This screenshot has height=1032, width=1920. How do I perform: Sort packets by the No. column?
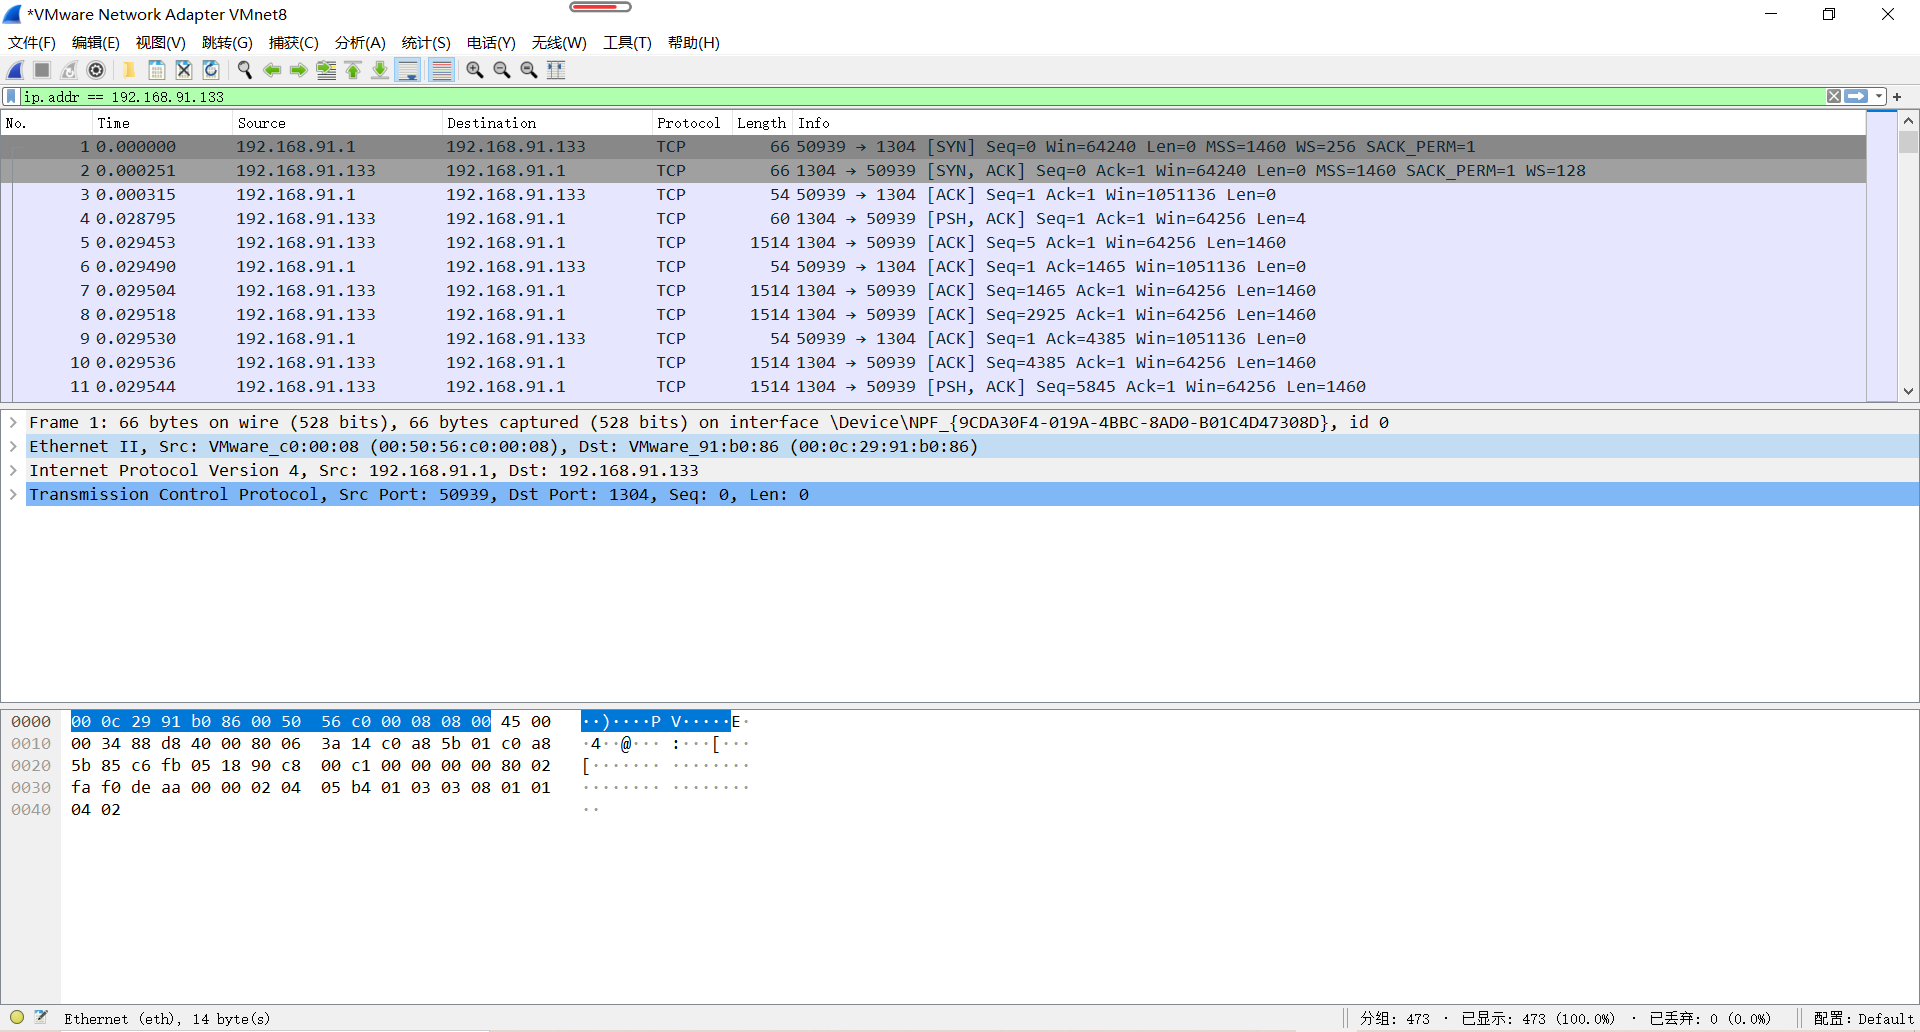[46, 123]
